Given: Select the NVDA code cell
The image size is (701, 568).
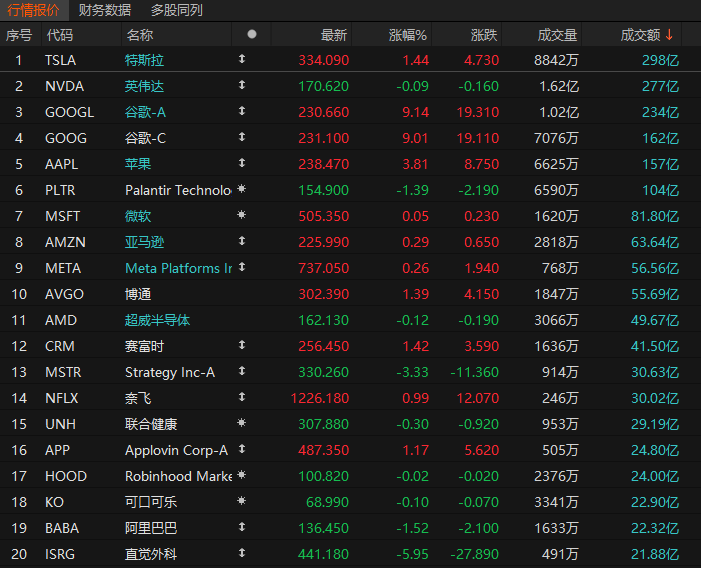Looking at the screenshot, I should [x=64, y=86].
